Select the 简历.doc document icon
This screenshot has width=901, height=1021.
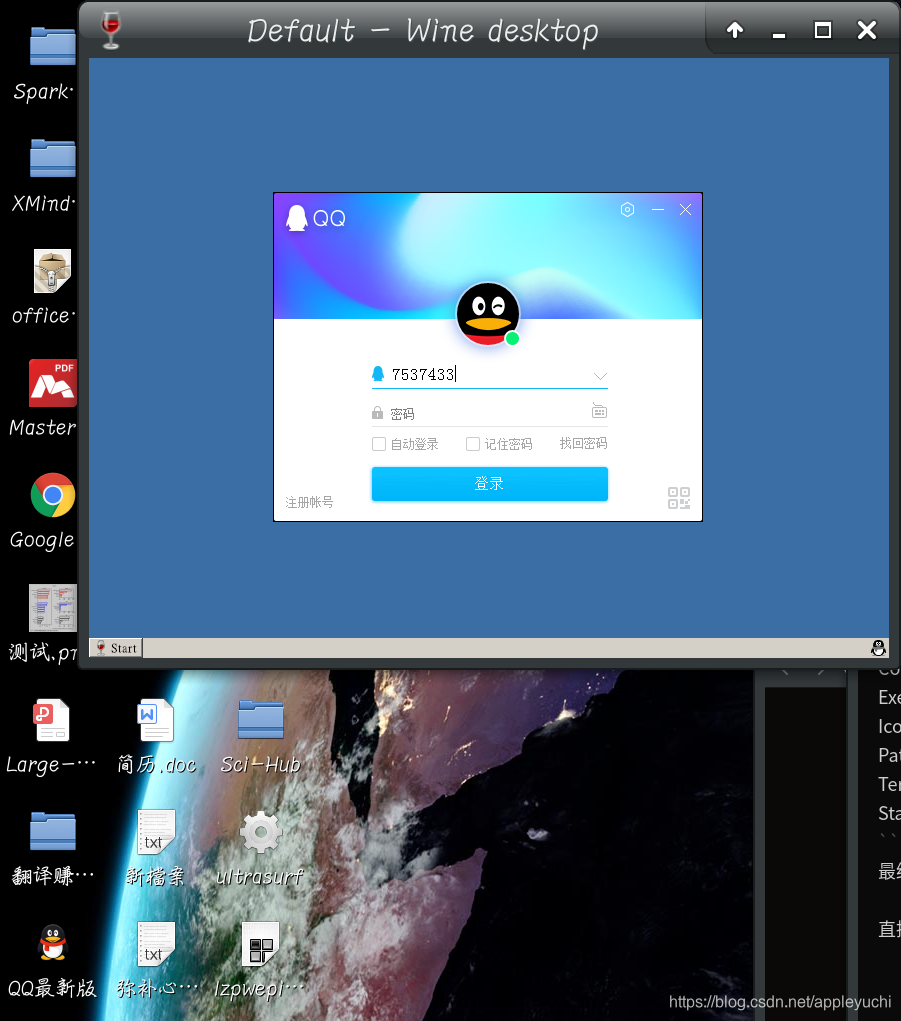point(156,720)
